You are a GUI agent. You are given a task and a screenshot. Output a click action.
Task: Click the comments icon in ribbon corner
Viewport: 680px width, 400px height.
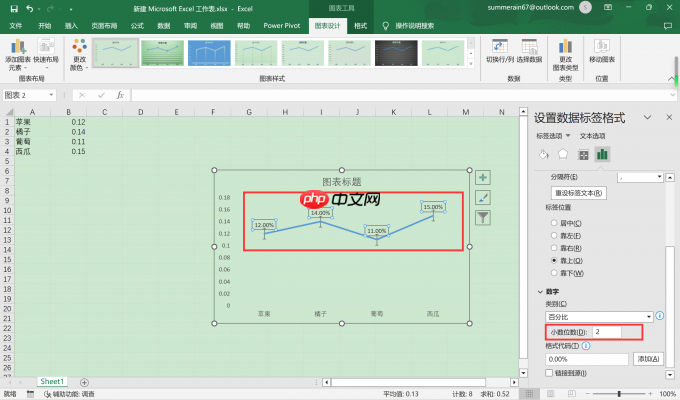(x=668, y=26)
